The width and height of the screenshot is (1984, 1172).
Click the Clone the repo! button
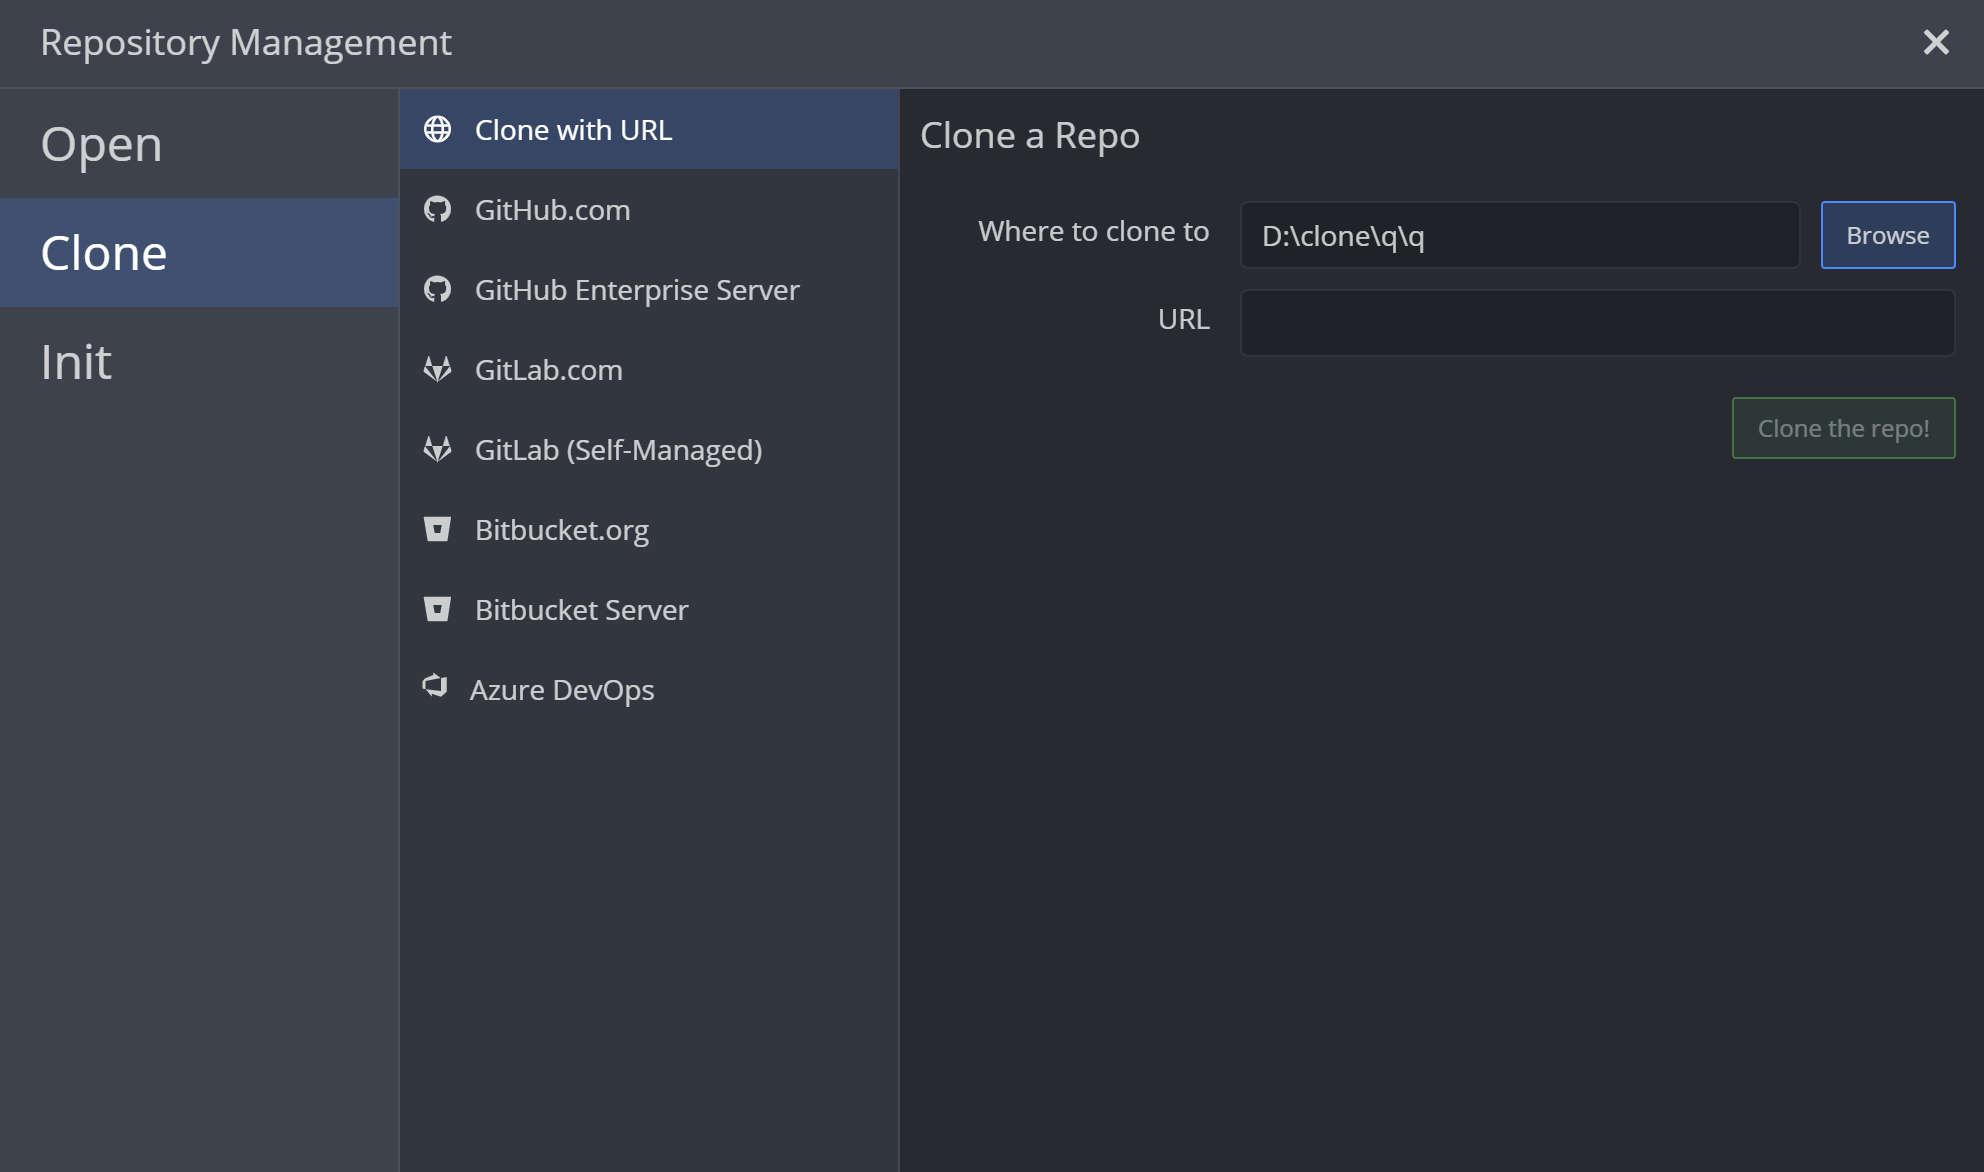point(1843,428)
